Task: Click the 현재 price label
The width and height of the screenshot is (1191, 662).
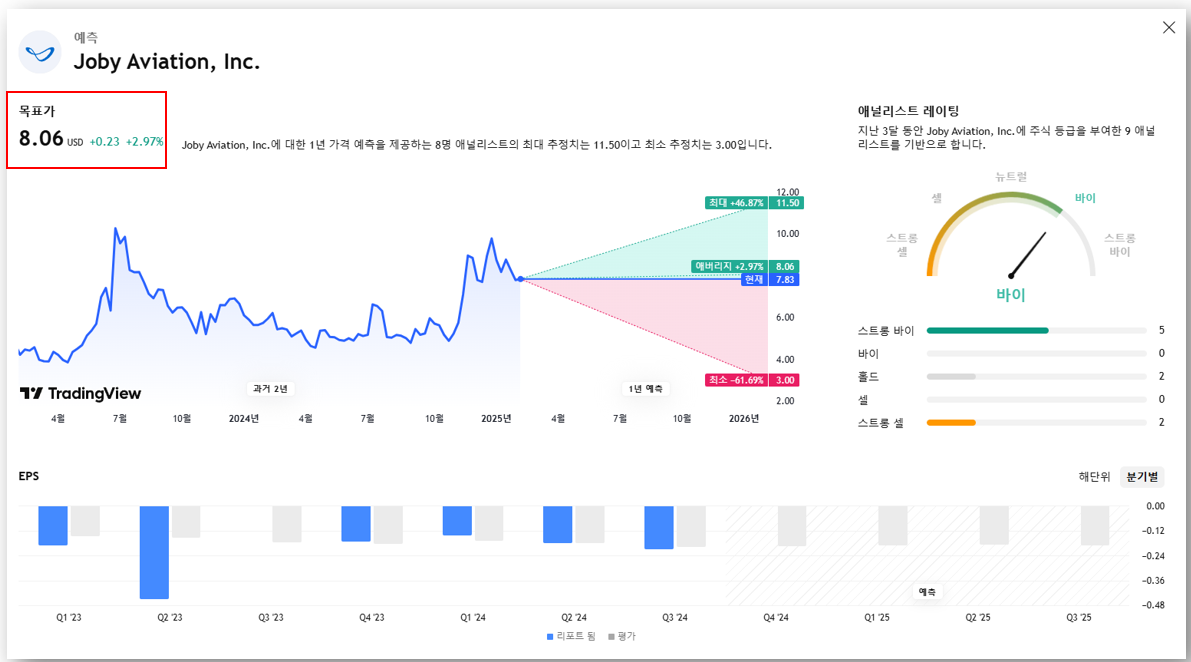Action: 753,279
